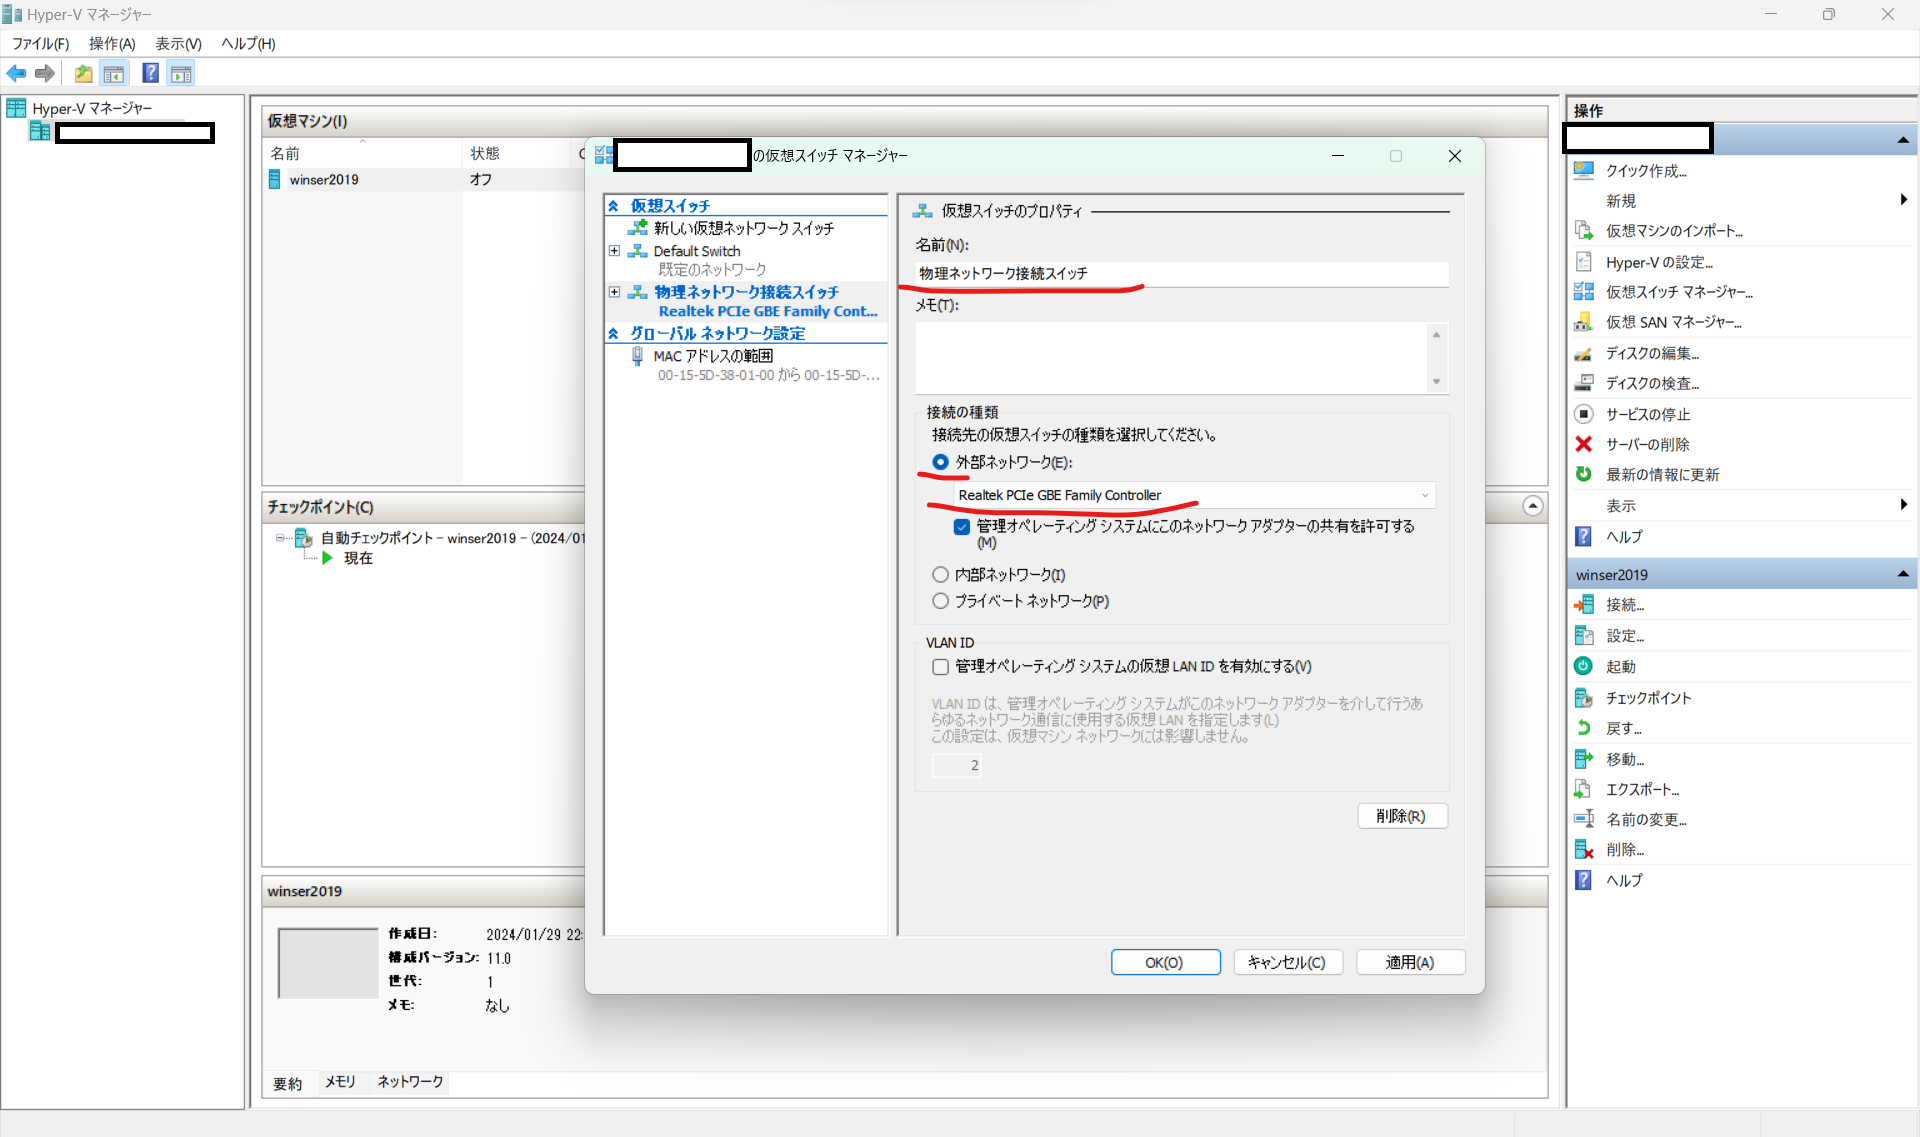Viewport: 1920px width, 1137px height.
Task: Open the 操作(A) menu
Action: [x=111, y=43]
